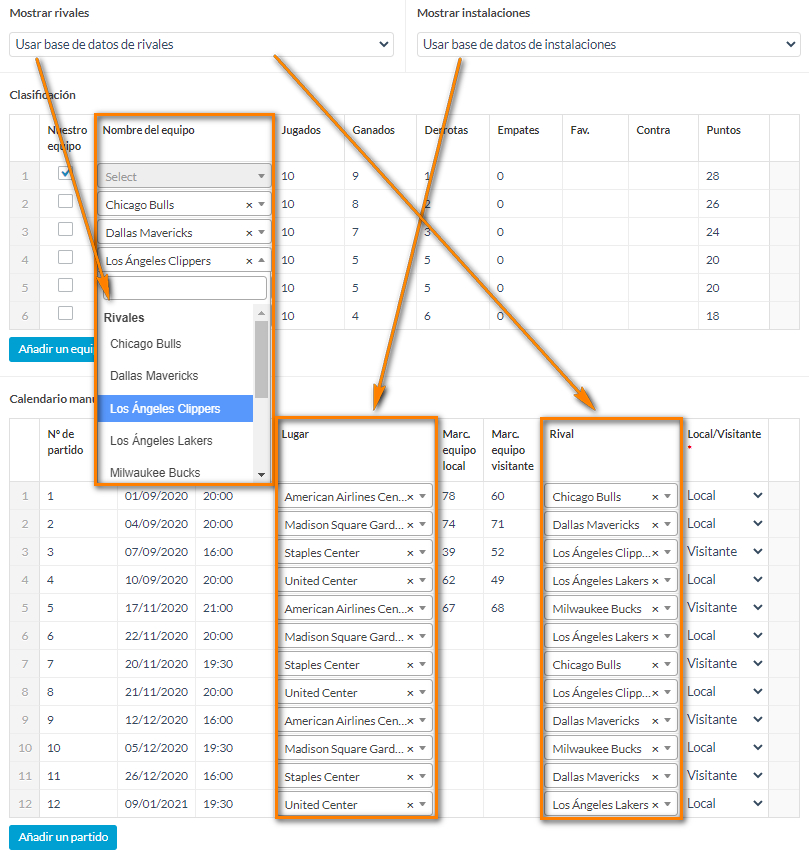Expand the Dallas Mavericks team name combo arrow in row 3
The height and width of the screenshot is (857, 809).
tap(261, 232)
